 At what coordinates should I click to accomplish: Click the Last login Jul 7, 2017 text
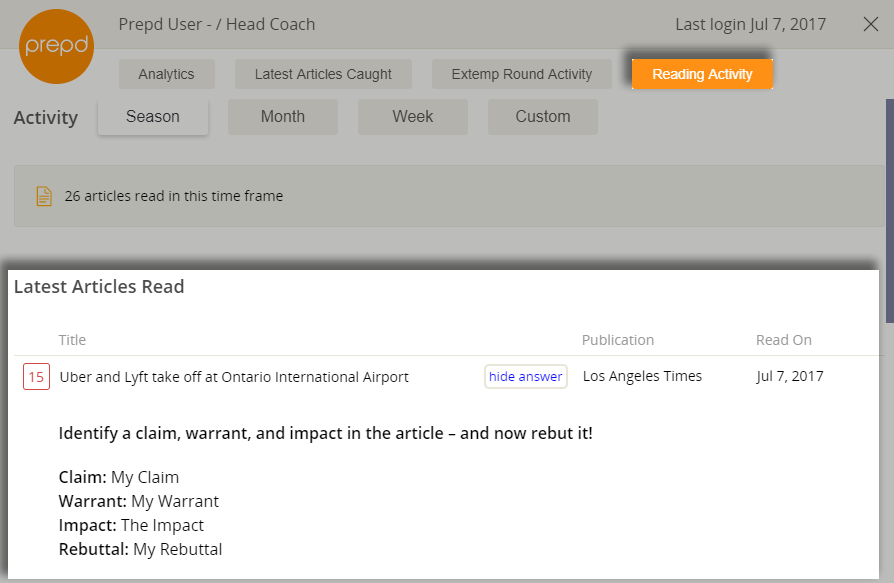tap(750, 25)
